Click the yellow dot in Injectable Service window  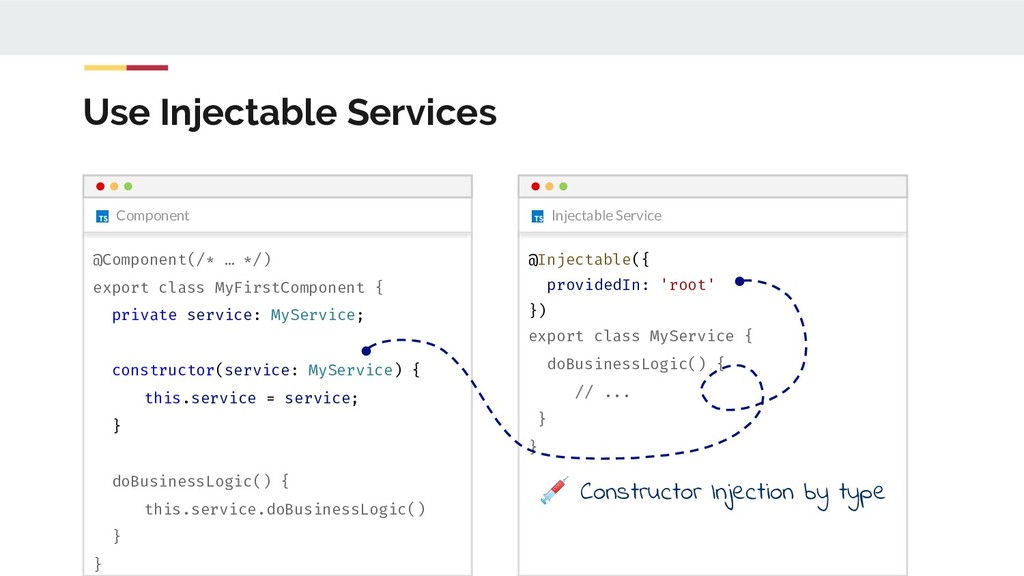coord(549,187)
